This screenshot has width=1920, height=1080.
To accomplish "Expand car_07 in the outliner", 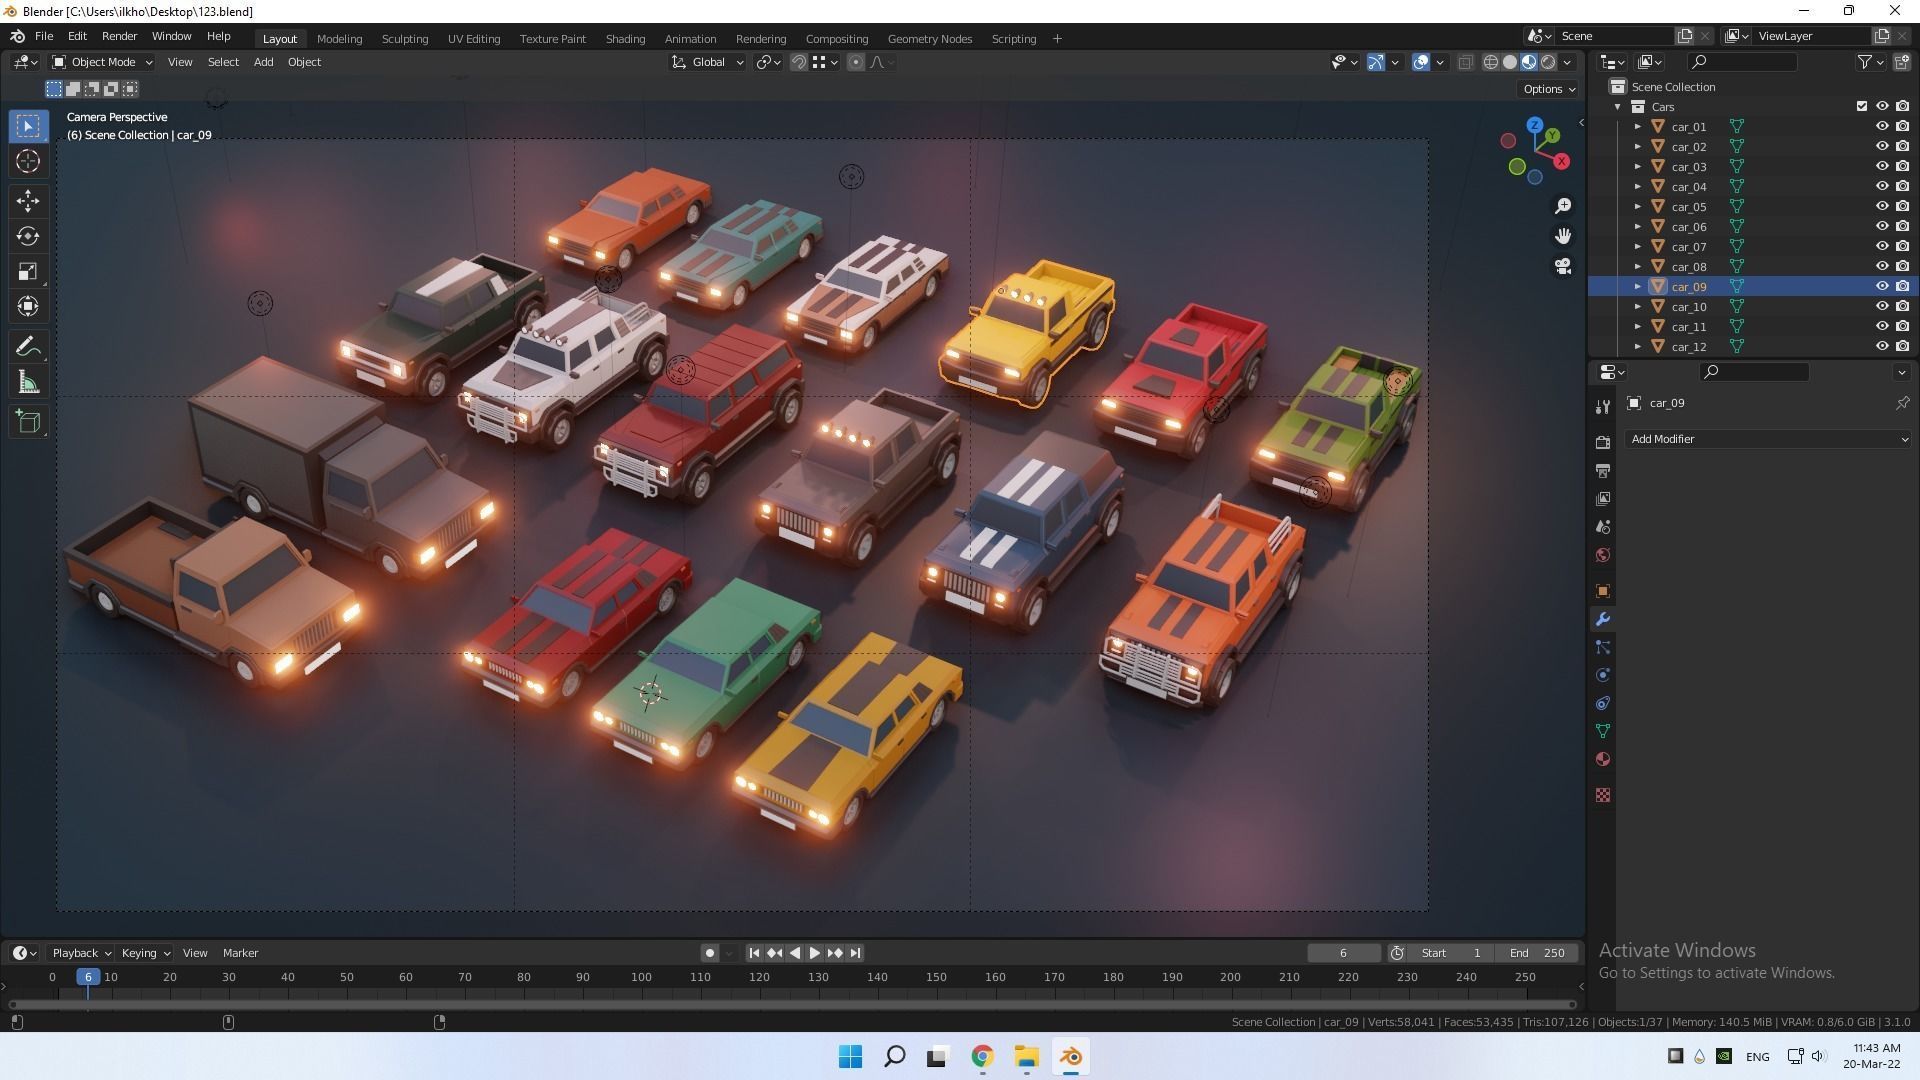I will pos(1638,247).
